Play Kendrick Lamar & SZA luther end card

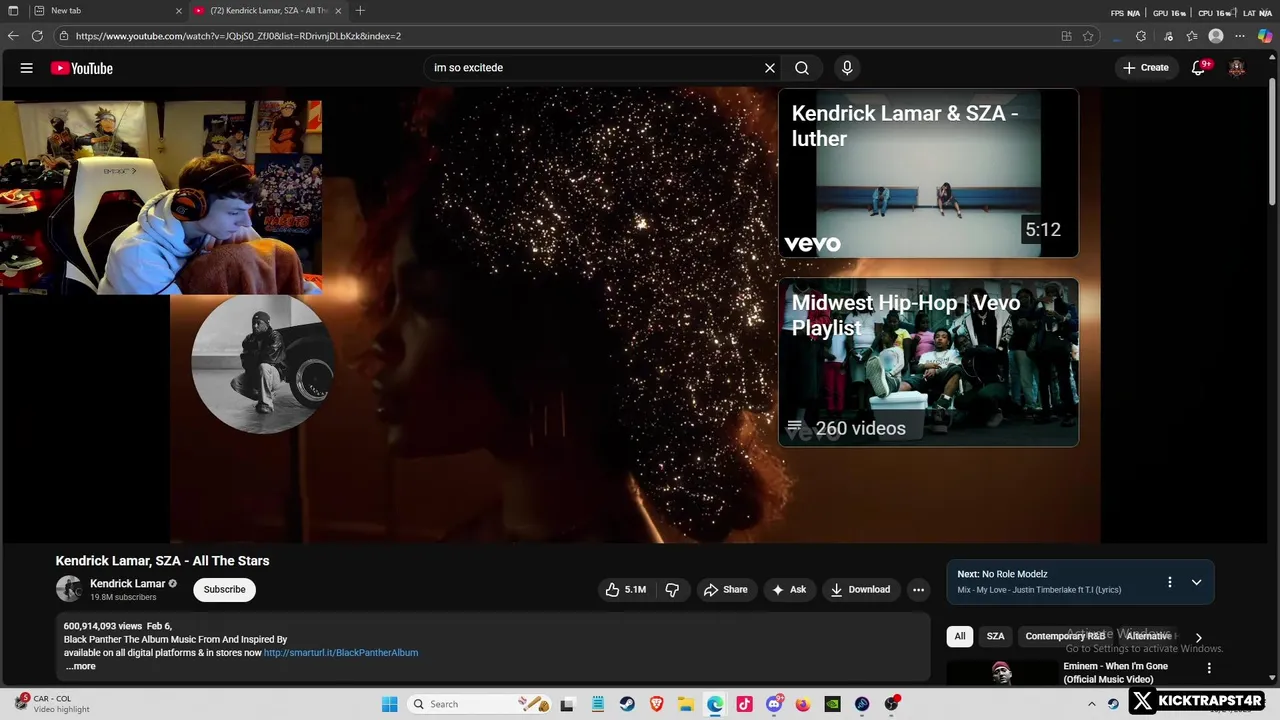928,173
